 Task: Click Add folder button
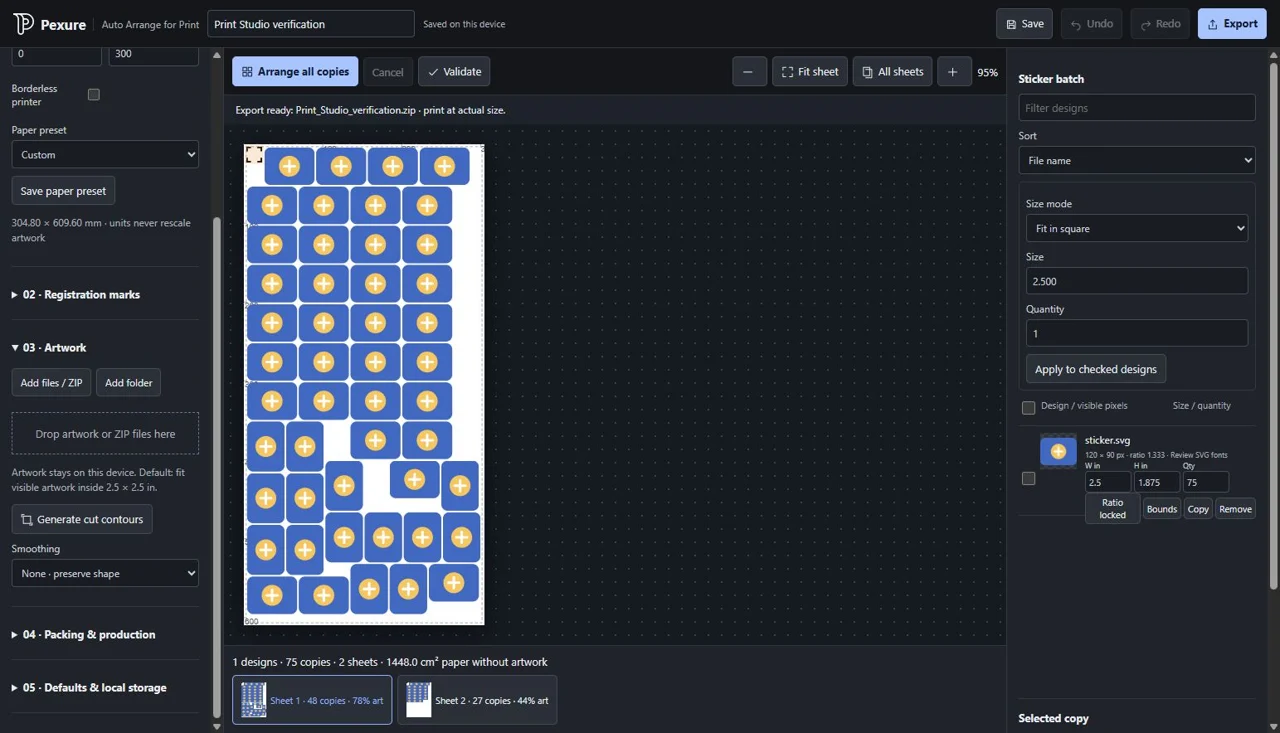point(128,383)
